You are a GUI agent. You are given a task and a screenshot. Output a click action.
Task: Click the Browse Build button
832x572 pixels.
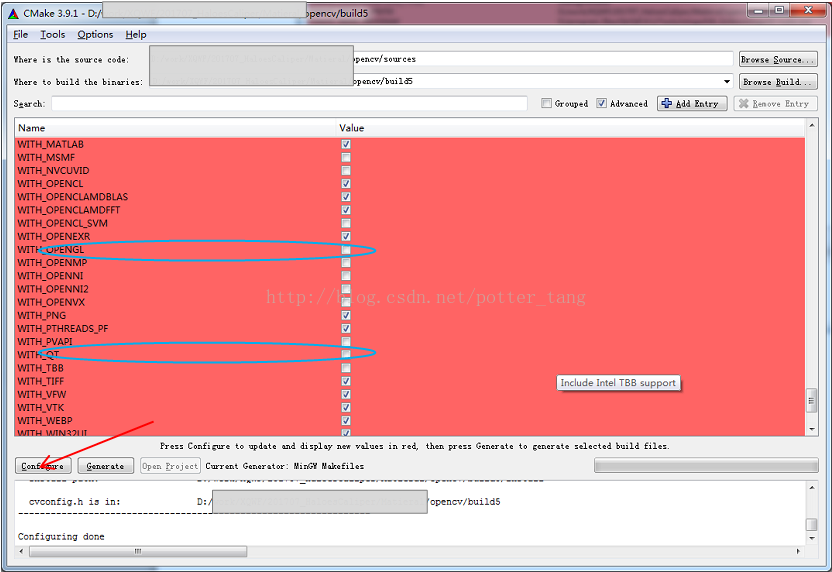[778, 82]
